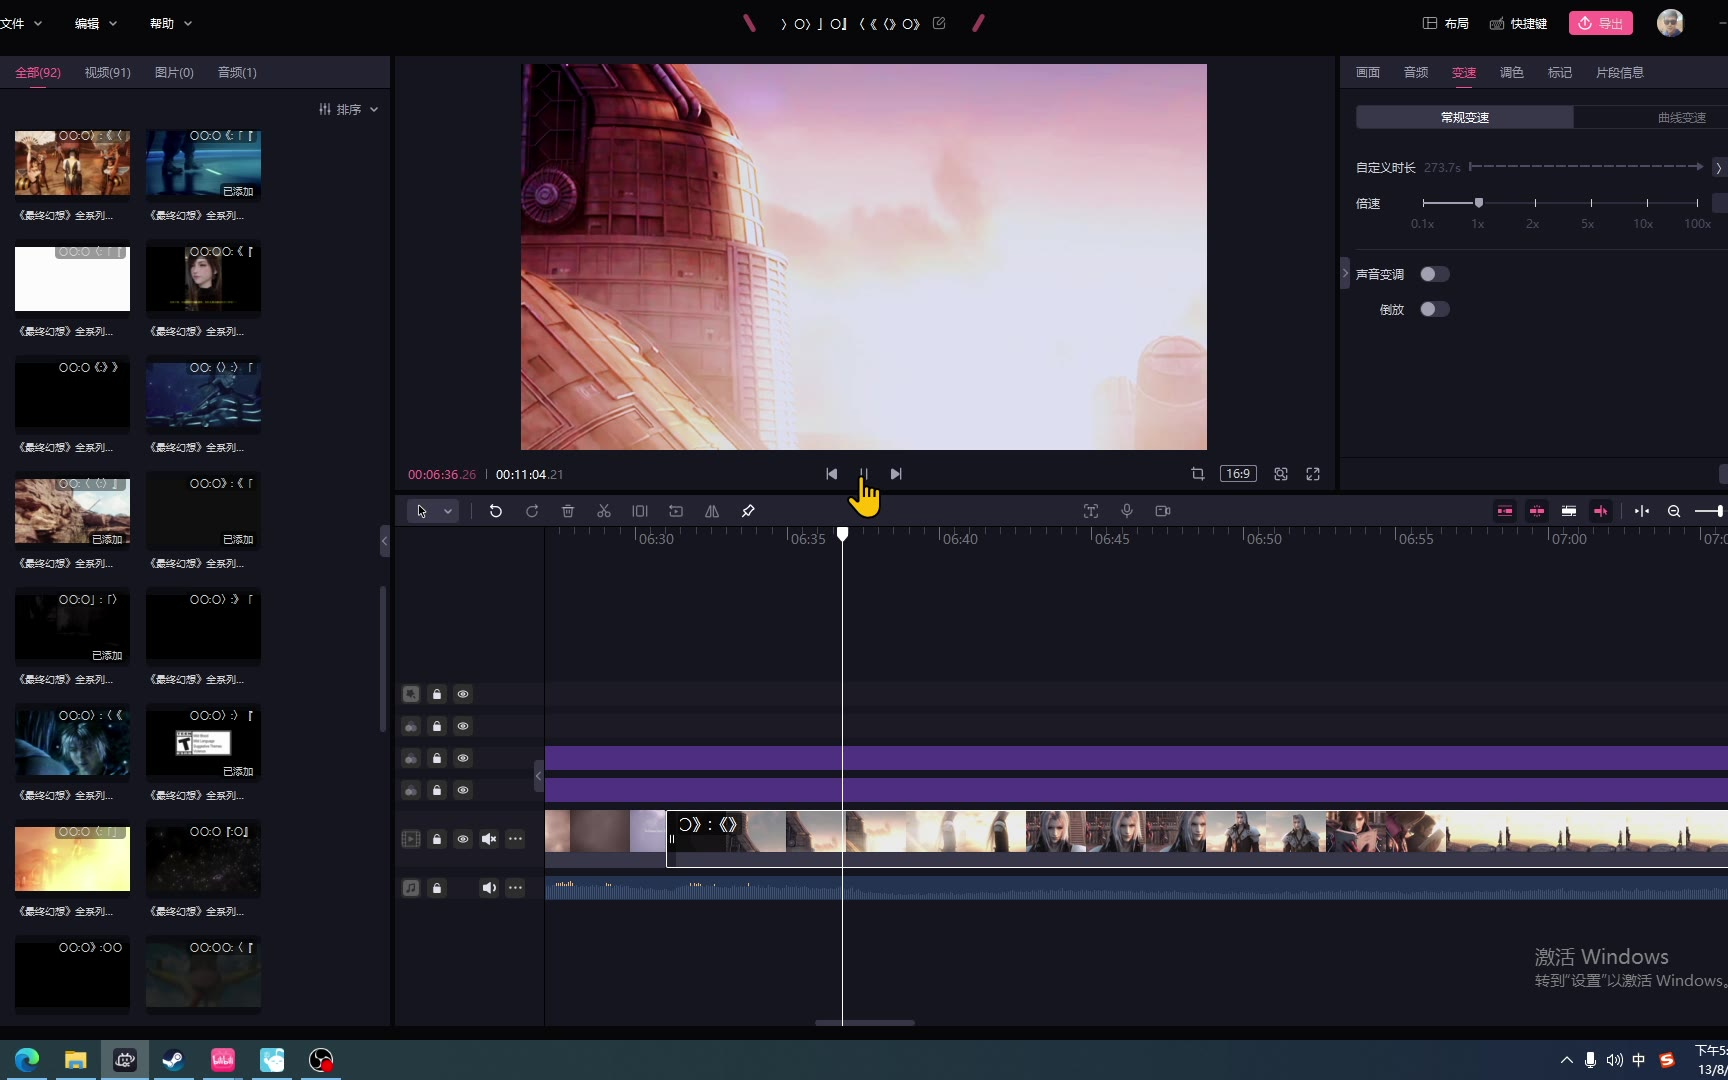Enable the 倒放 reverse playback switch

(1434, 309)
